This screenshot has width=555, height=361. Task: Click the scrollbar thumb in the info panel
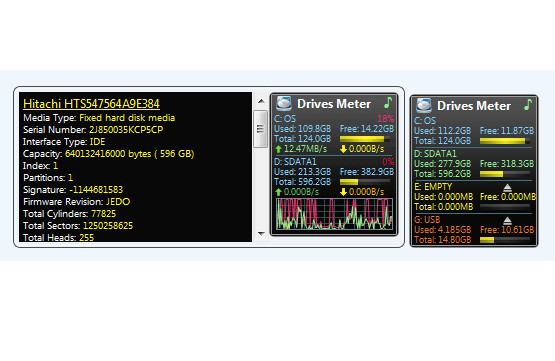pyautogui.click(x=261, y=129)
